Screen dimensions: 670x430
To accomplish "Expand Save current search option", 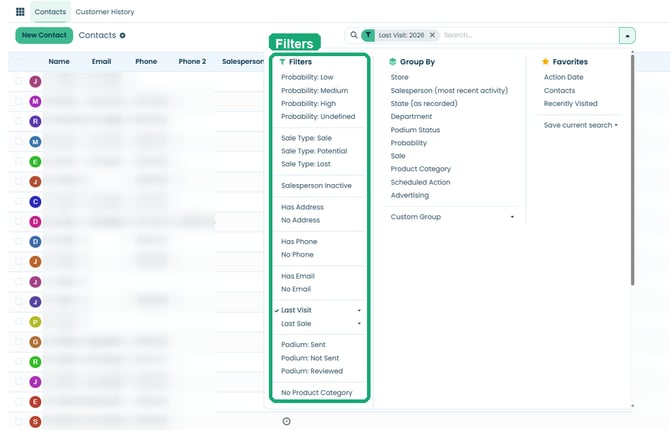I will click(580, 125).
